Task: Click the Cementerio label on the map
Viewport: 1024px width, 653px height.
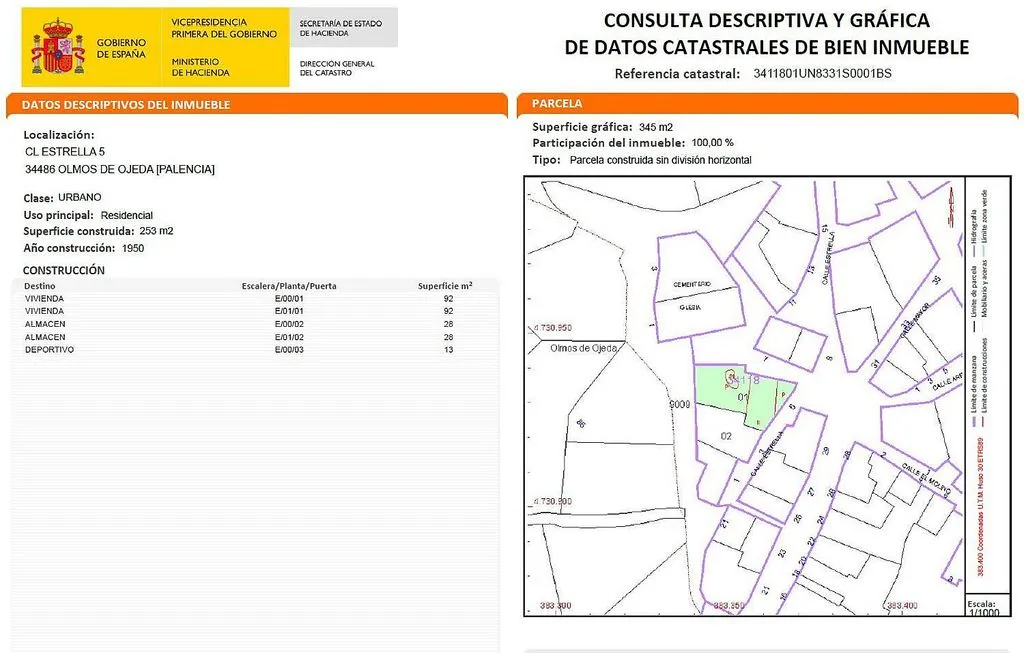Action: click(692, 285)
